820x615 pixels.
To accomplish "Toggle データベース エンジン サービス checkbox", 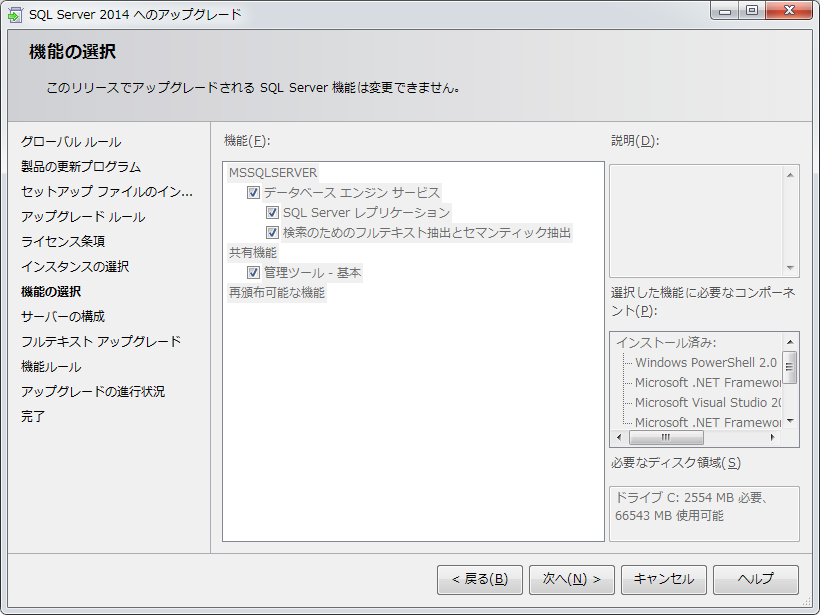I will point(254,193).
